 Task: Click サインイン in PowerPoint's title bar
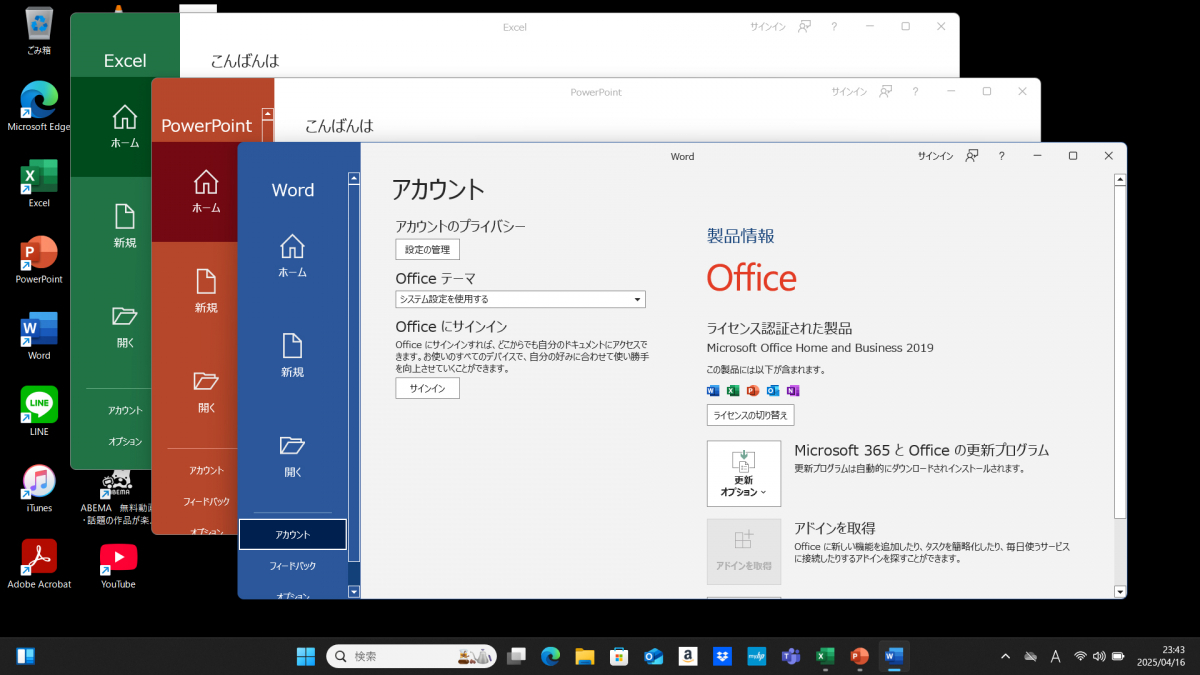point(849,92)
